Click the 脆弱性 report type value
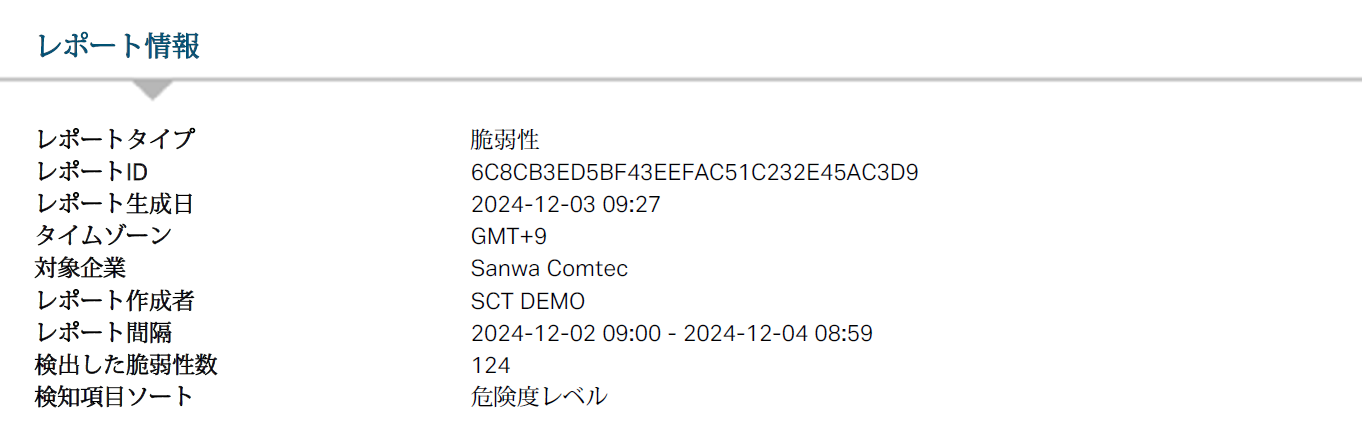Screen dimensions: 1362x433 click(x=505, y=140)
